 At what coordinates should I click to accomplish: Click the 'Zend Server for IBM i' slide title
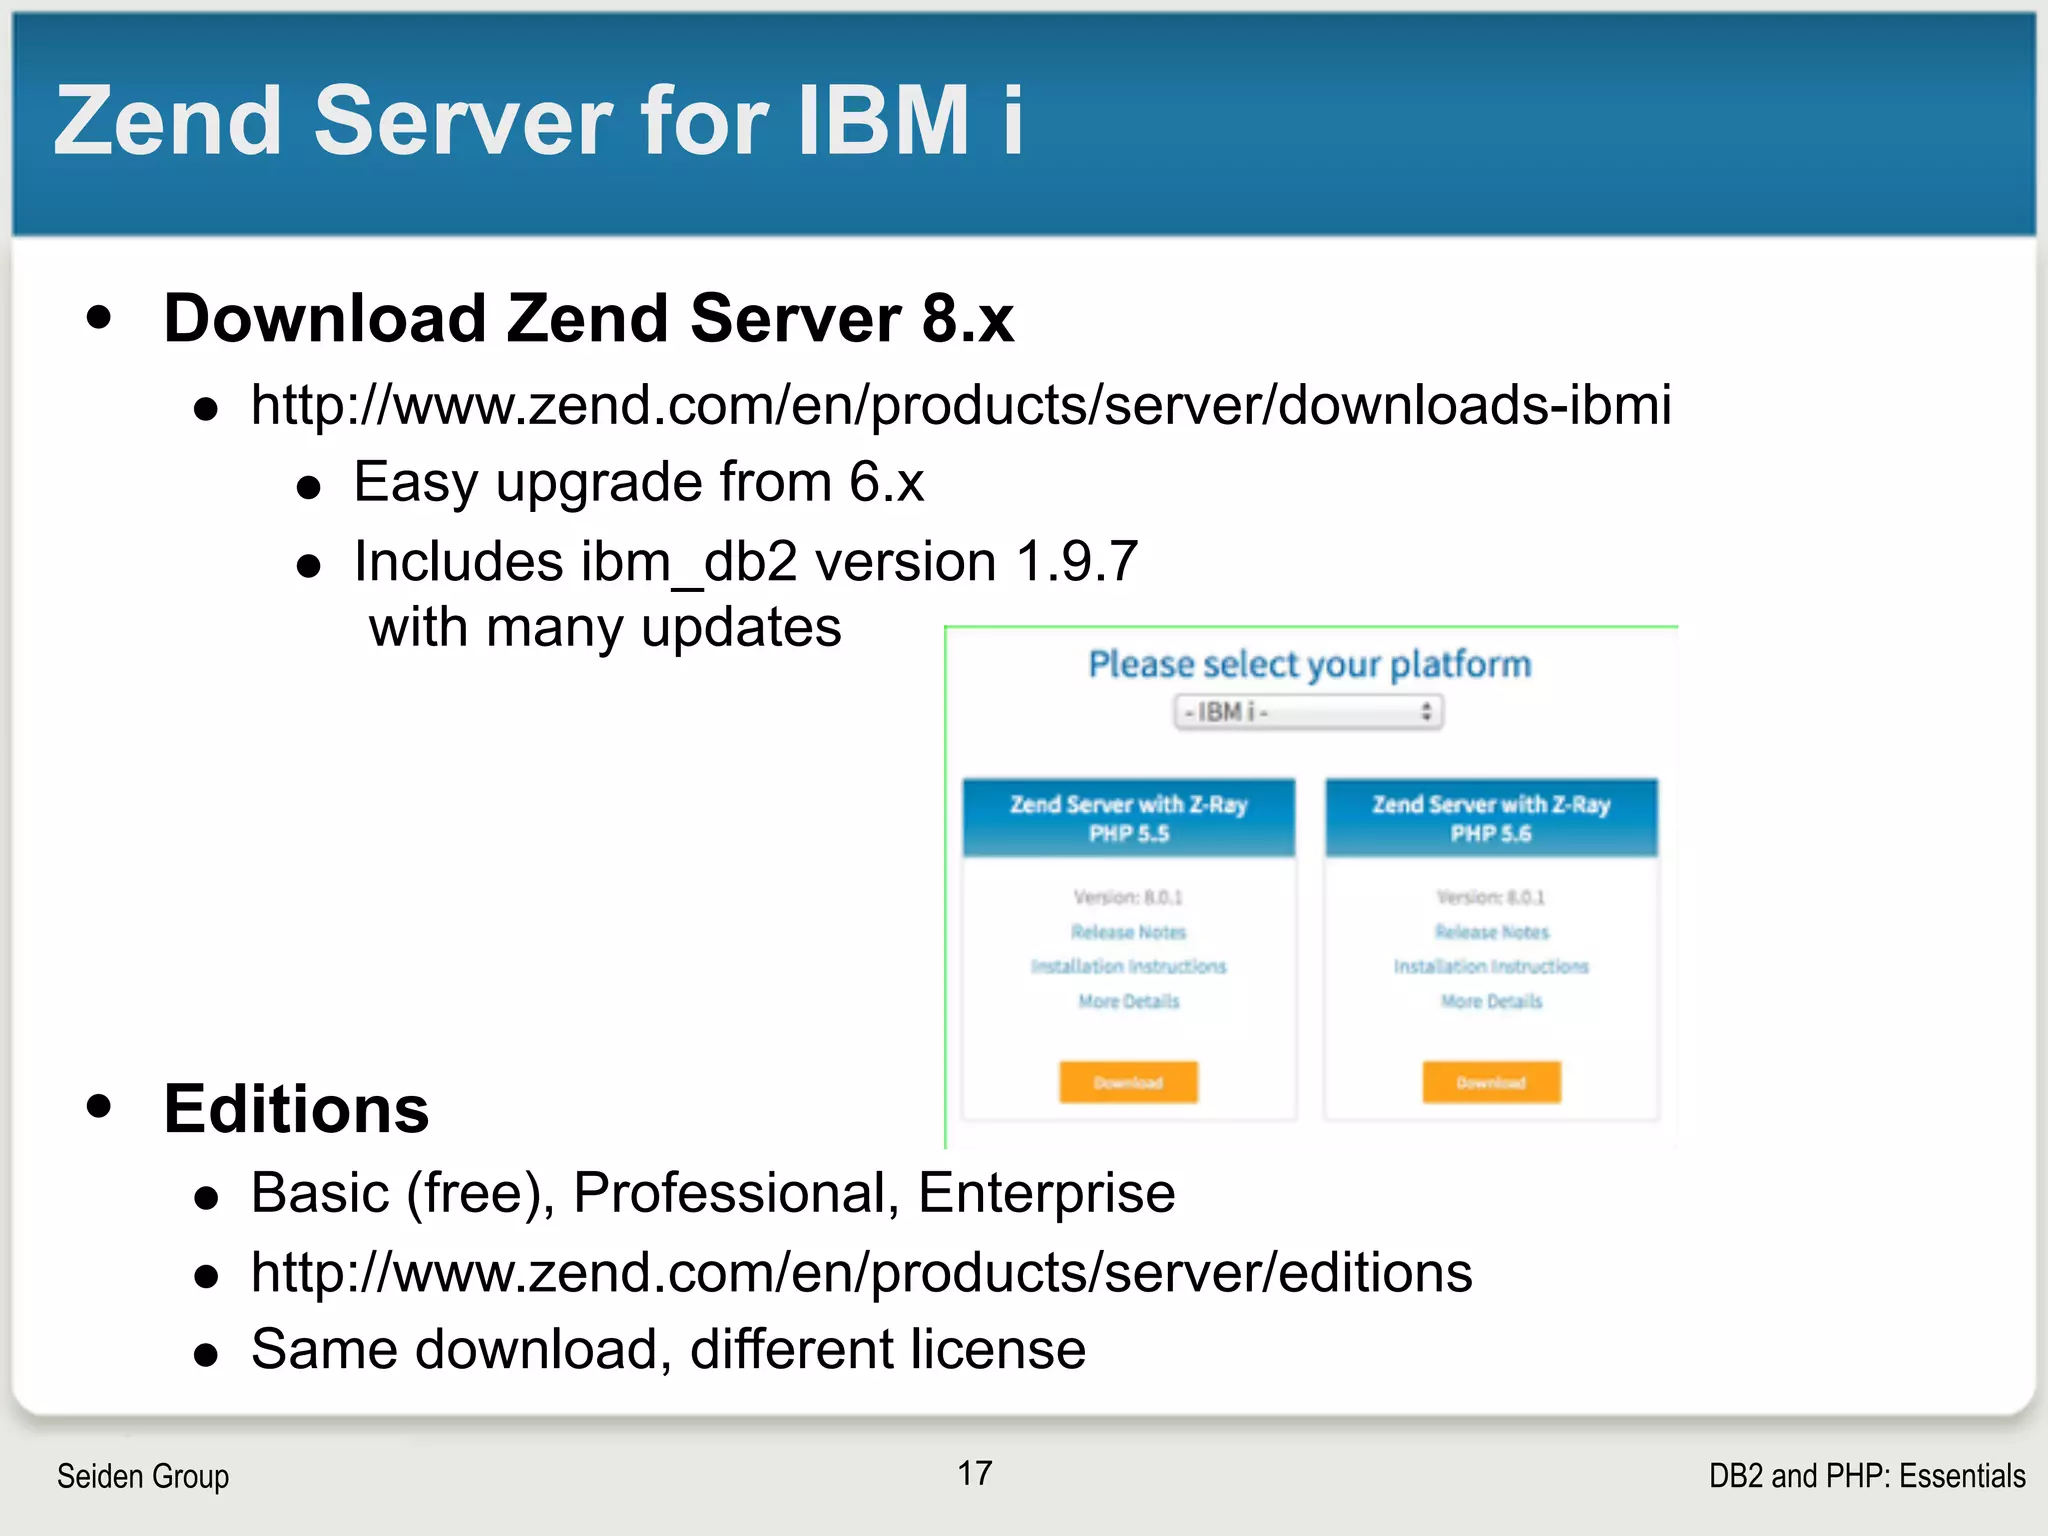point(539,120)
